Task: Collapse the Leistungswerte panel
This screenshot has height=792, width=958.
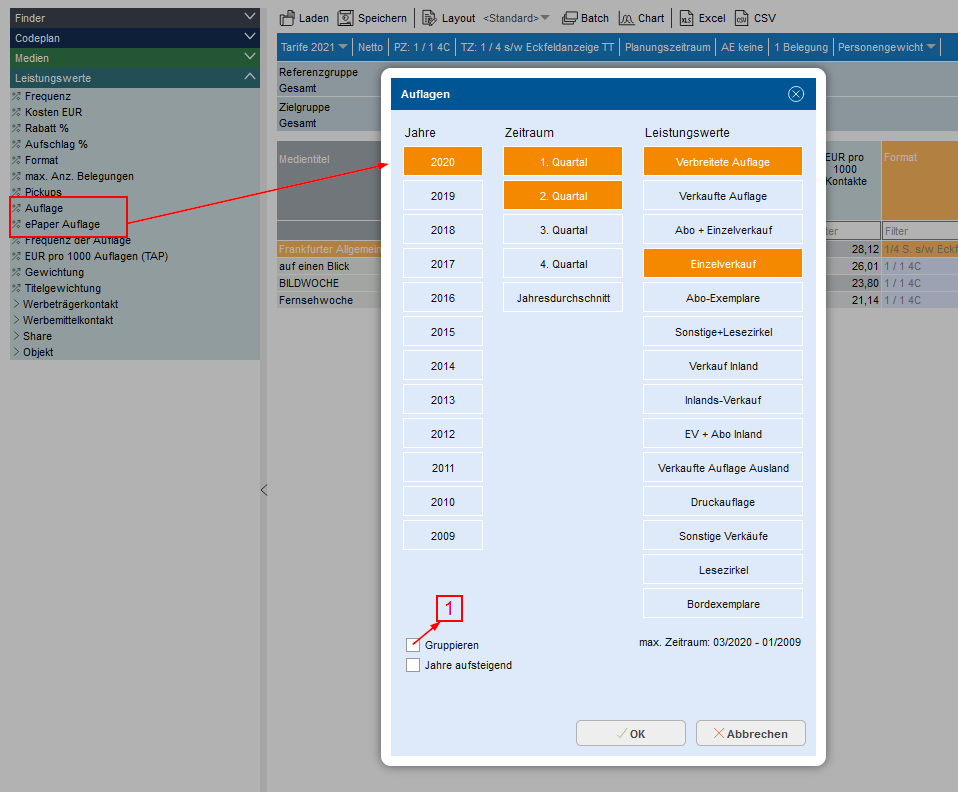Action: 249,77
